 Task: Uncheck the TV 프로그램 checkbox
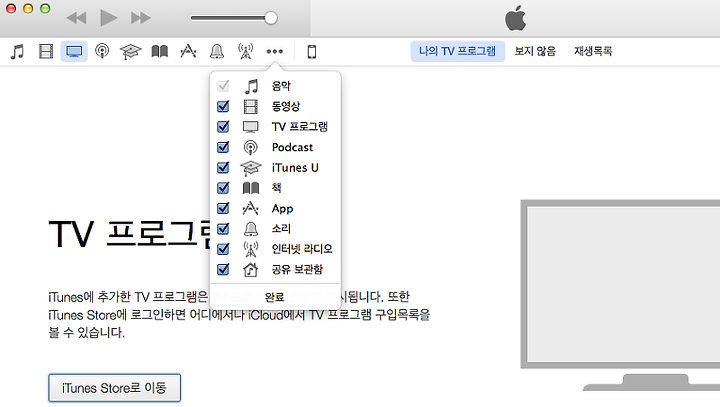click(223, 126)
